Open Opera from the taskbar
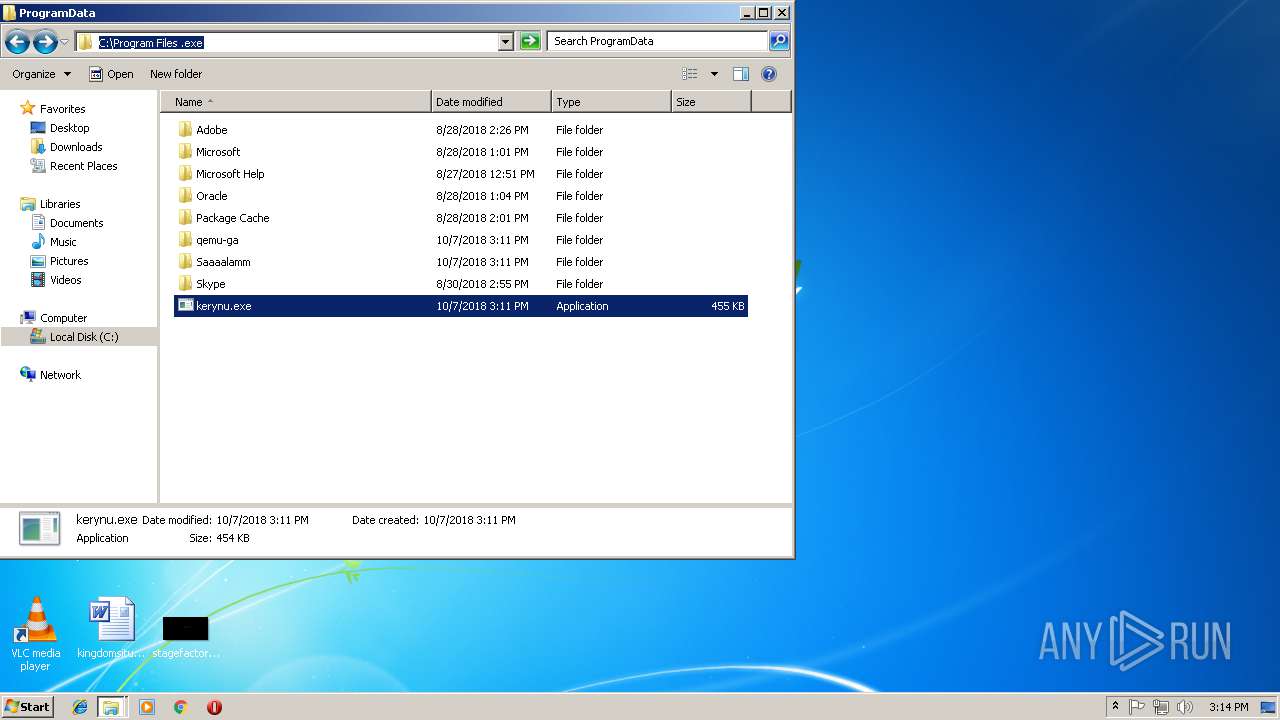This screenshot has width=1280, height=720. (x=214, y=707)
